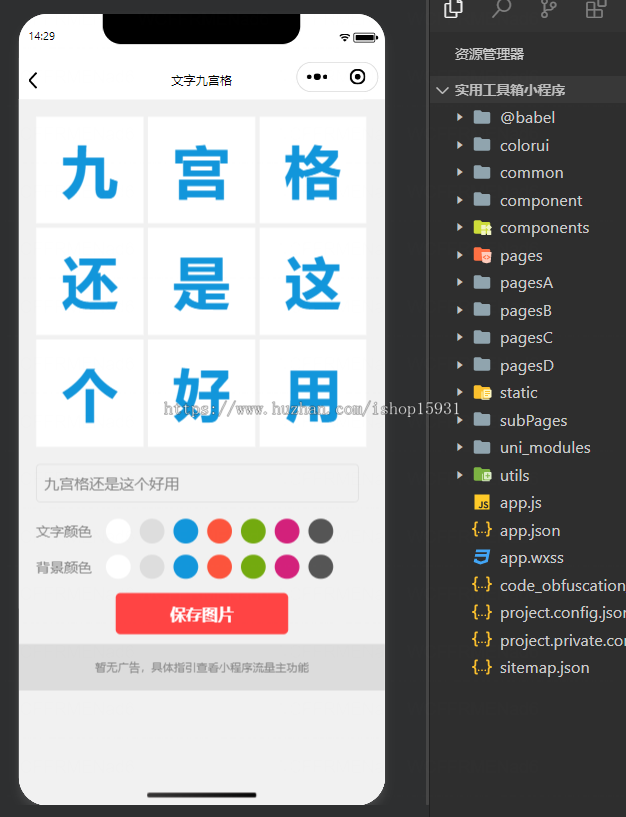
Task: Click the 九宫格还是这个好用 text input field
Action: pyautogui.click(x=197, y=483)
